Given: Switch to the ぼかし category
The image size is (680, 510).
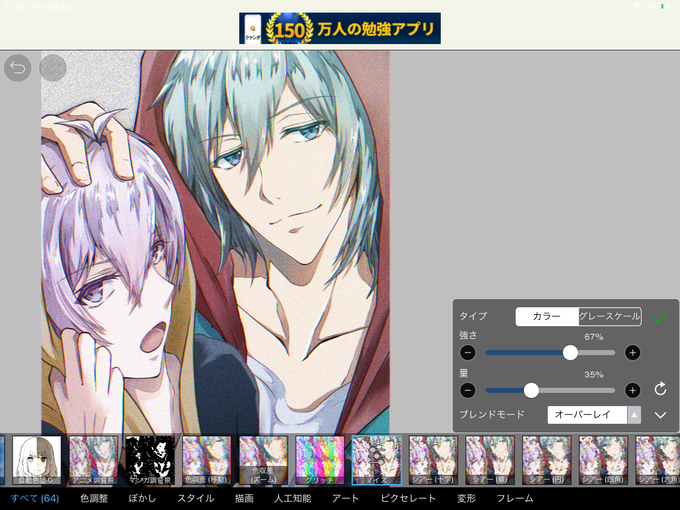Looking at the screenshot, I should coord(142,498).
